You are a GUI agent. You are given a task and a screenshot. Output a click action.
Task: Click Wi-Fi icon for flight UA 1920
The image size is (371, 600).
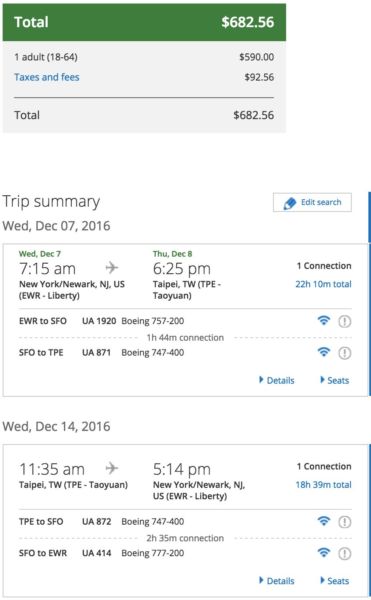coord(324,320)
